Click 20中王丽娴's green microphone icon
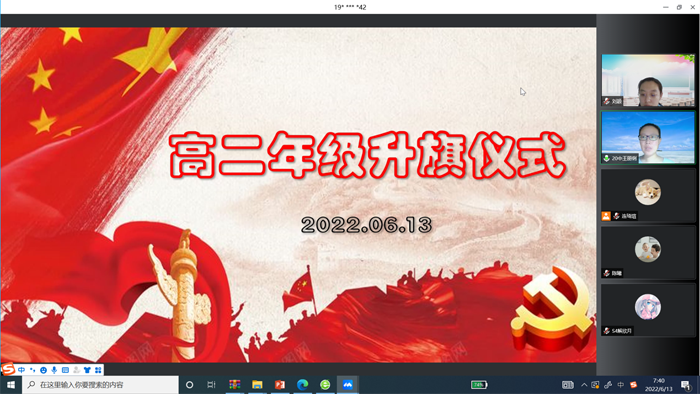The image size is (700, 394). 607,158
